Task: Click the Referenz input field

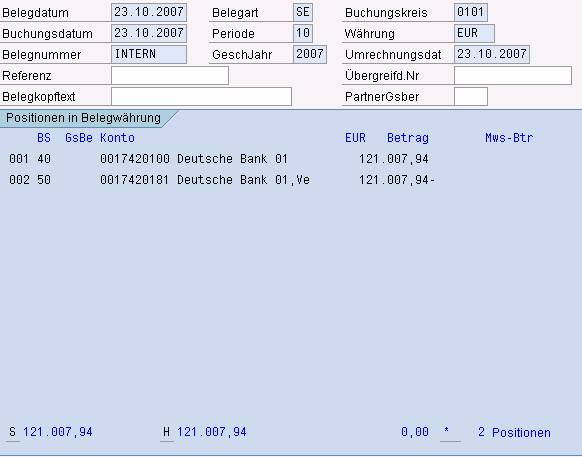Action: click(170, 76)
